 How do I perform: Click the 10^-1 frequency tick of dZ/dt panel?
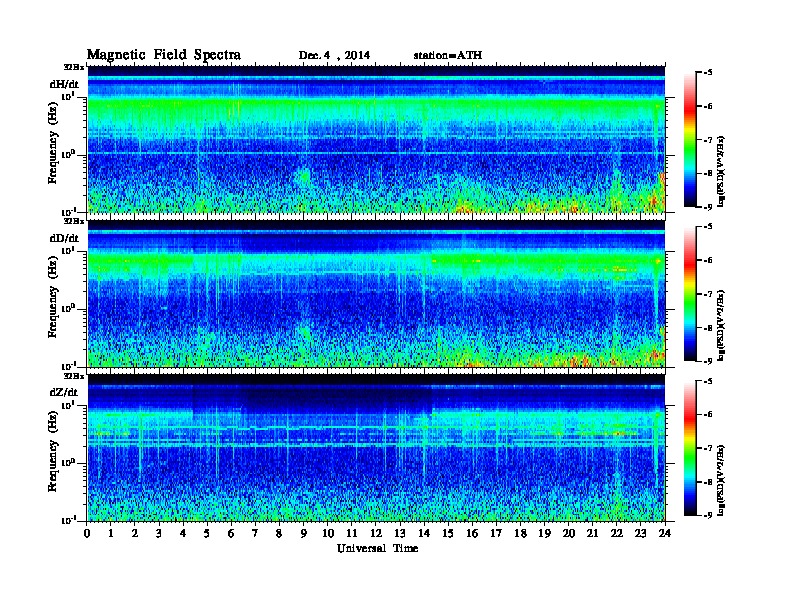click(67, 521)
